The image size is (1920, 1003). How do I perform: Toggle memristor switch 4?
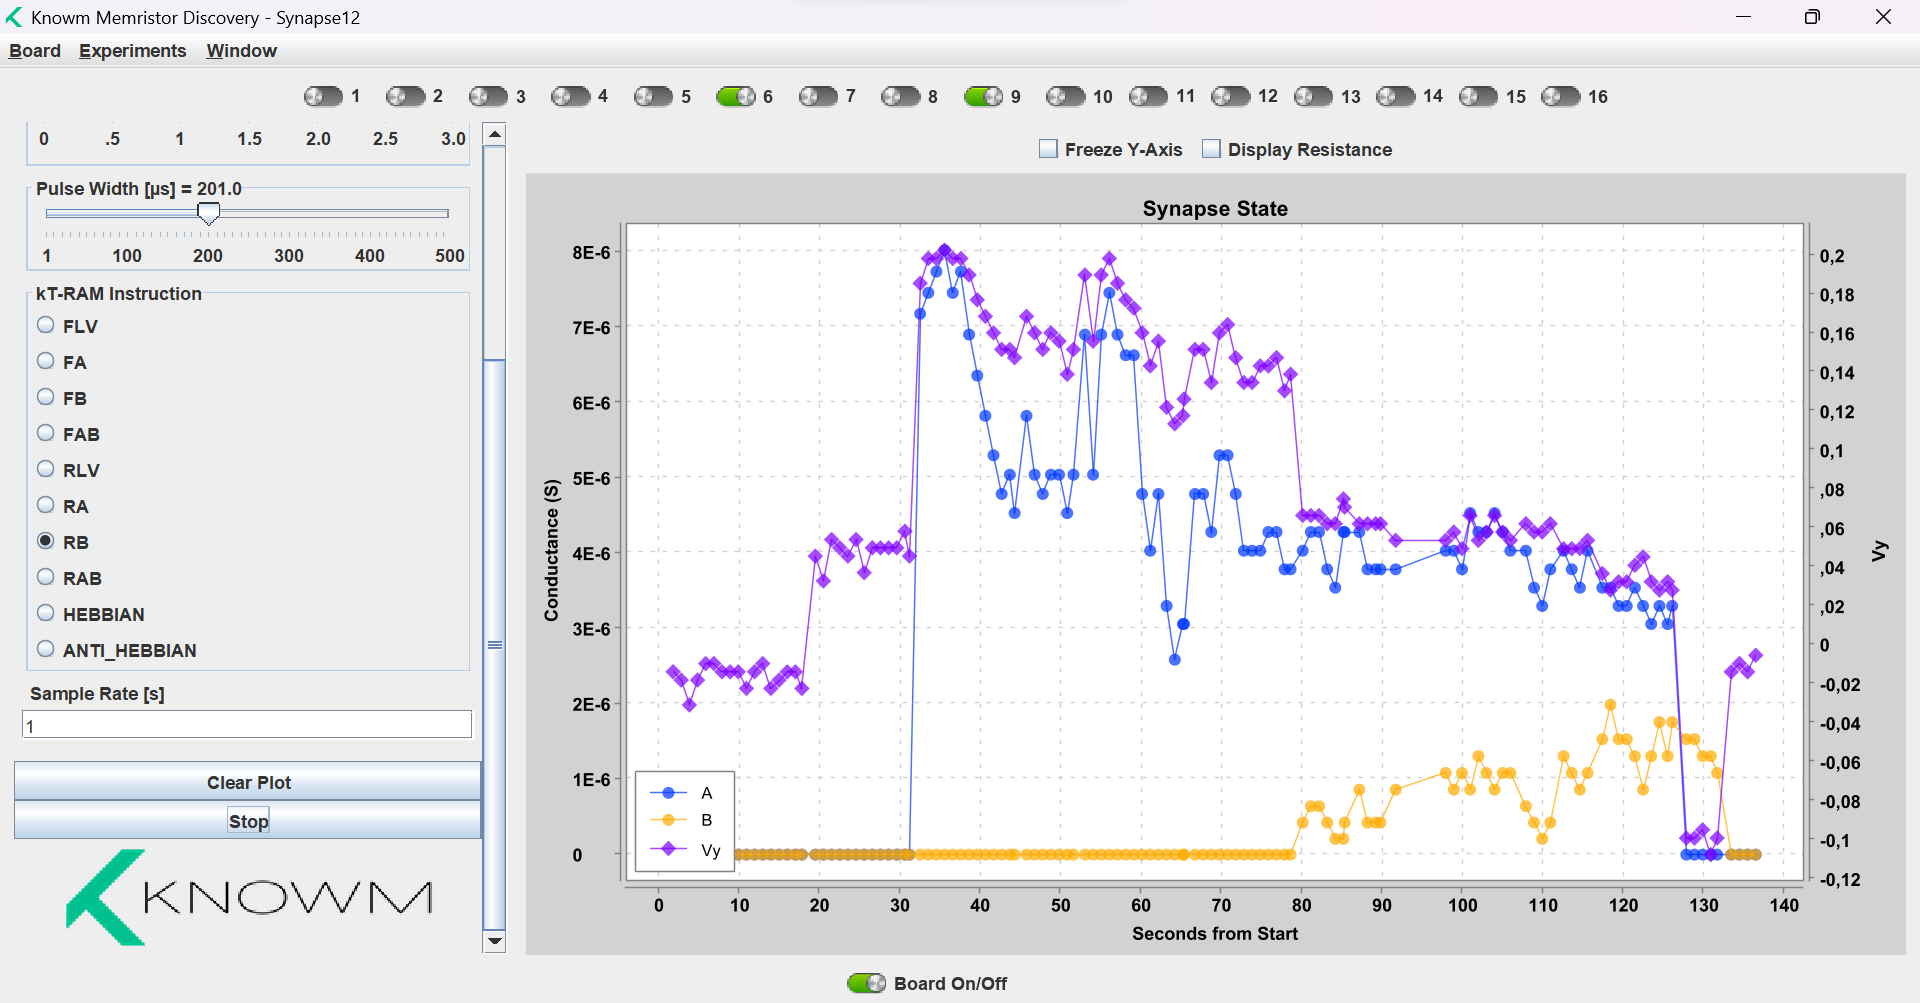[x=570, y=96]
